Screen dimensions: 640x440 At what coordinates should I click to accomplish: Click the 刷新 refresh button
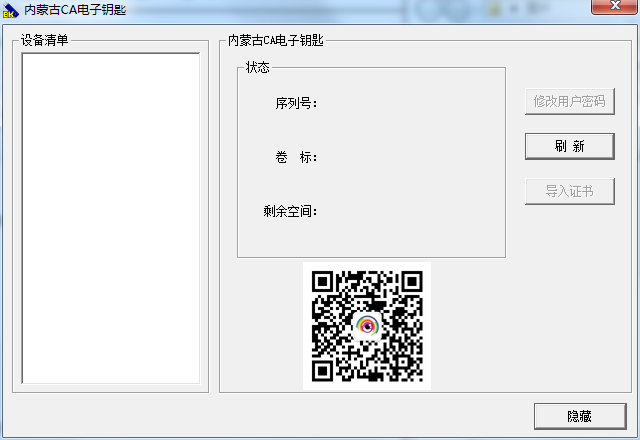[569, 146]
